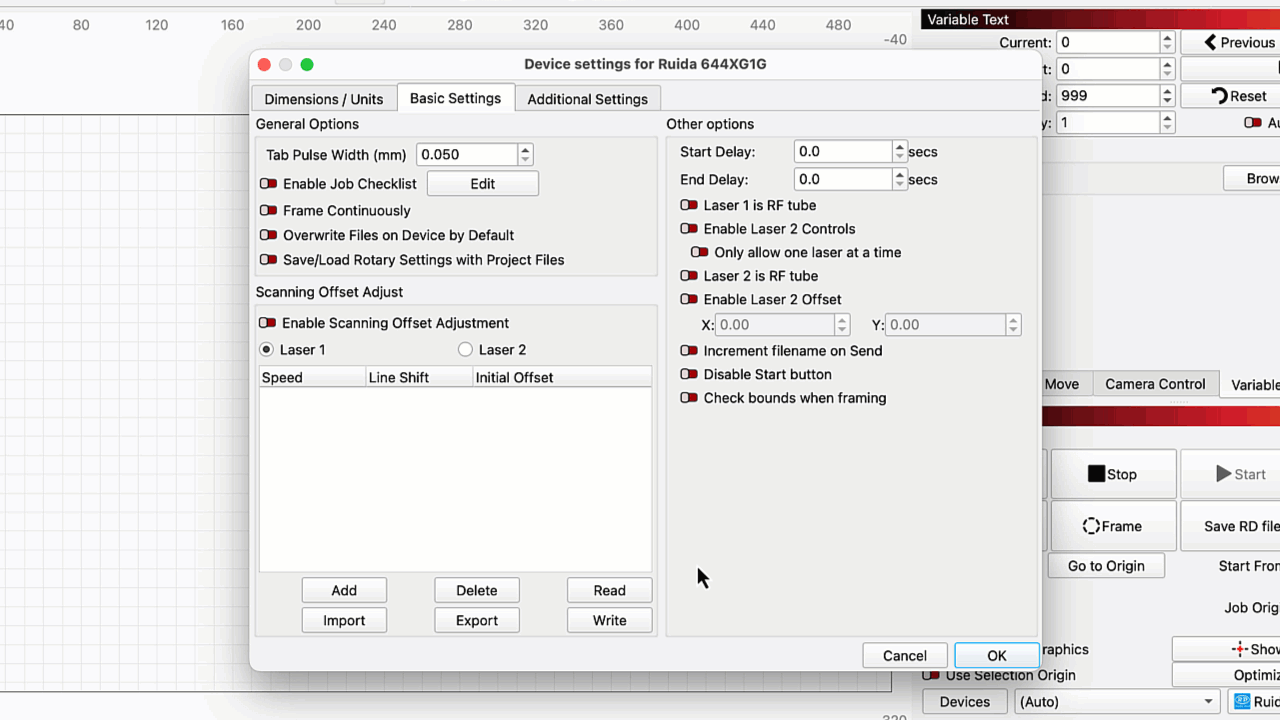Toggle Laser 1 is RF tube
Viewport: 1280px width, 720px height.
coord(689,205)
